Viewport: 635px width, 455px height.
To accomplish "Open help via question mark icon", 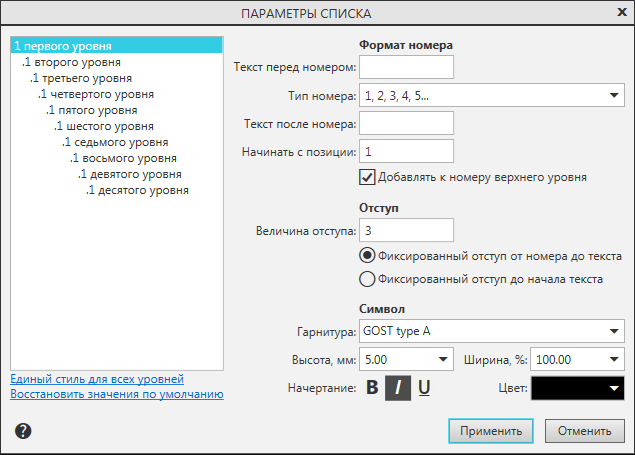I will [23, 431].
